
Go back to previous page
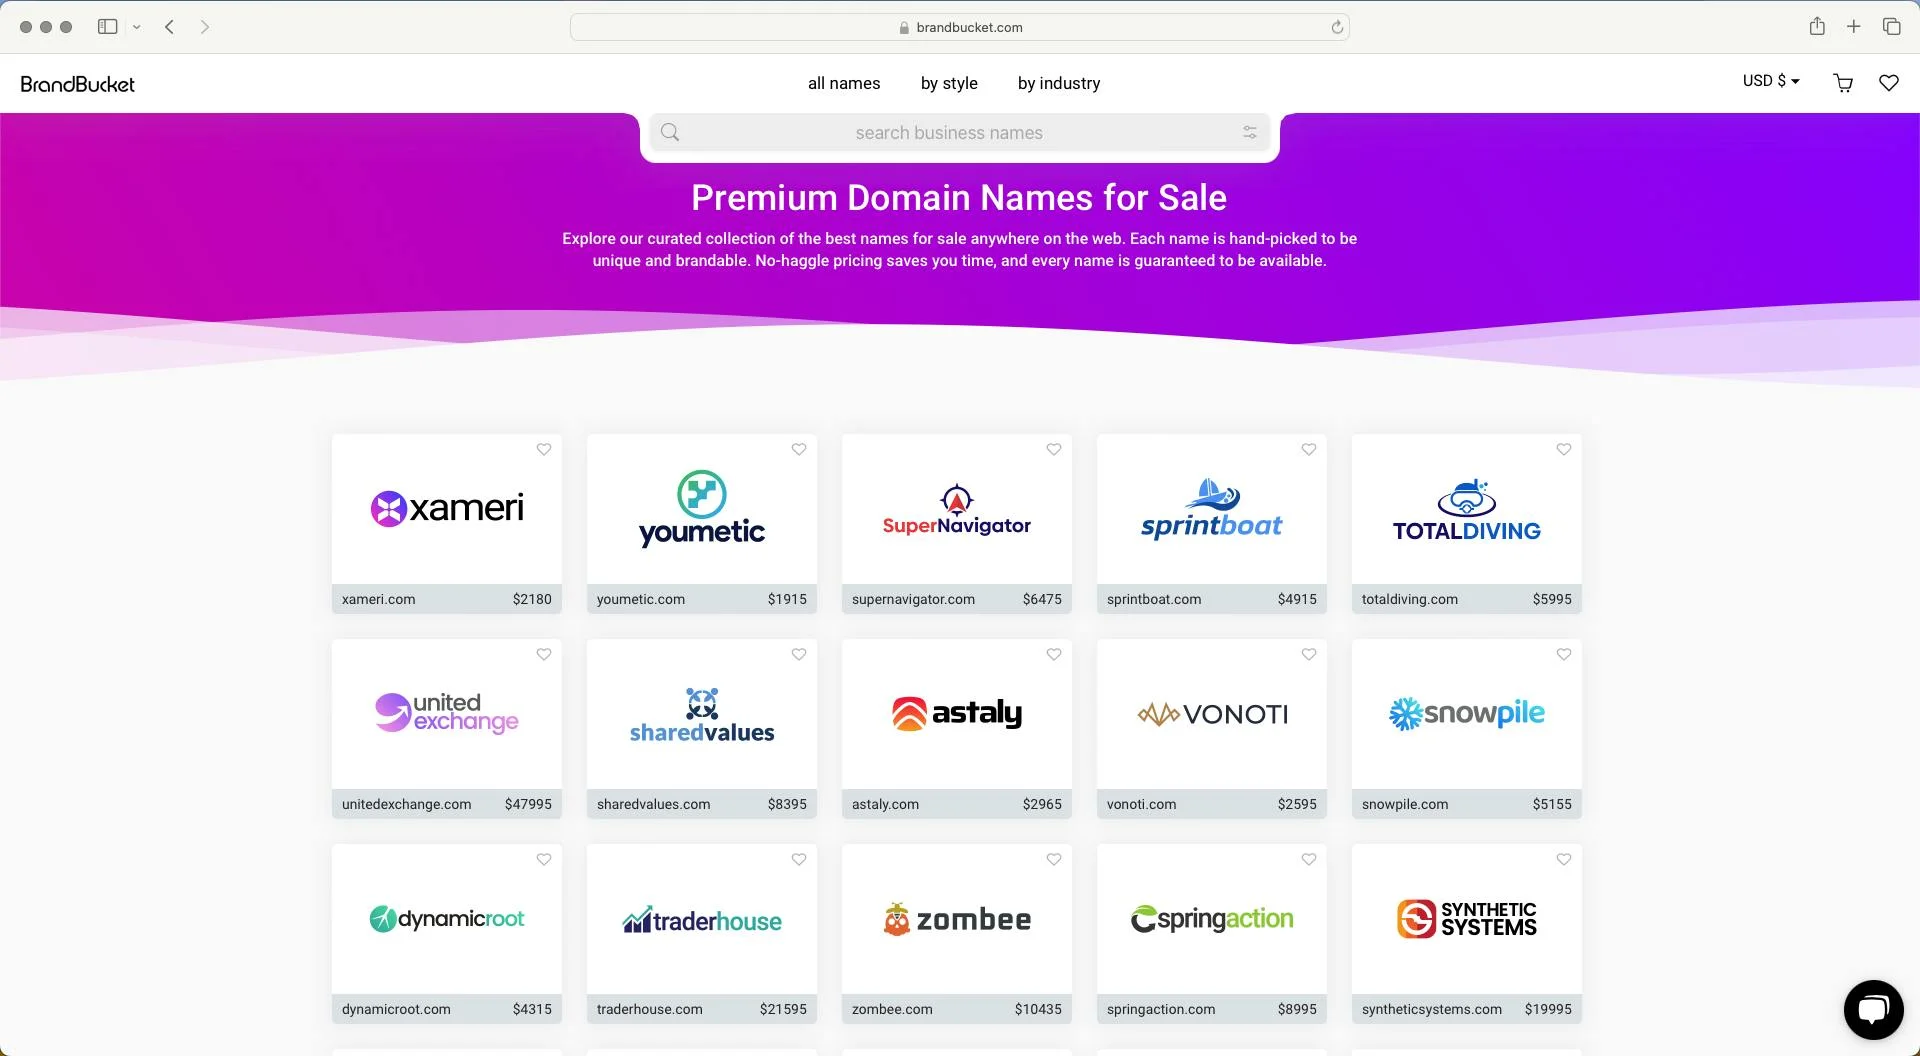[170, 27]
